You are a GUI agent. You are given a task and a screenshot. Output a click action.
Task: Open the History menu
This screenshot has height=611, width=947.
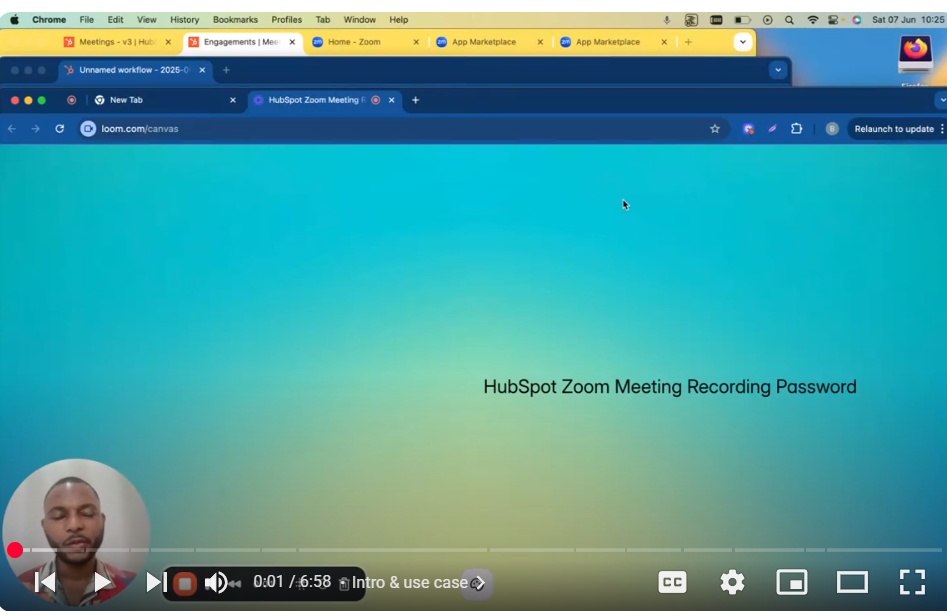[184, 19]
